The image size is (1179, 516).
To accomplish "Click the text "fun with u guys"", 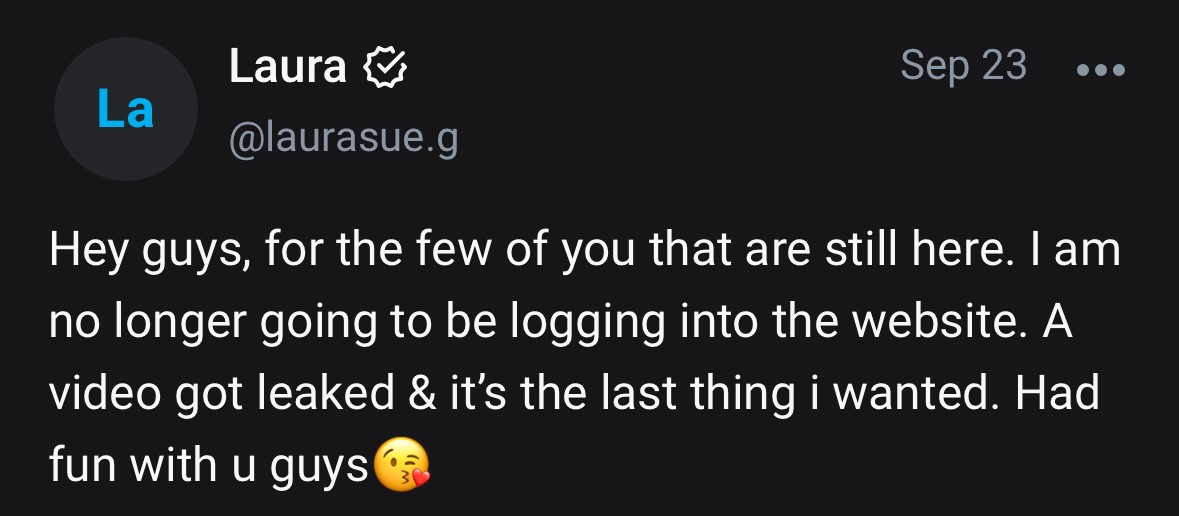I will coord(209,466).
